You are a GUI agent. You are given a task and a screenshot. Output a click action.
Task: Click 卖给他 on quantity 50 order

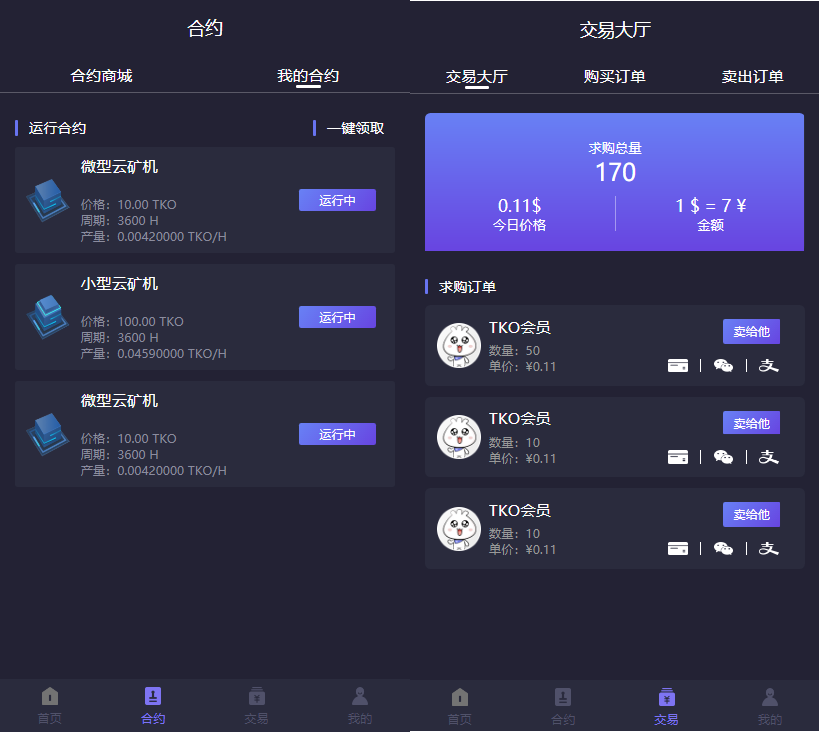tap(752, 331)
